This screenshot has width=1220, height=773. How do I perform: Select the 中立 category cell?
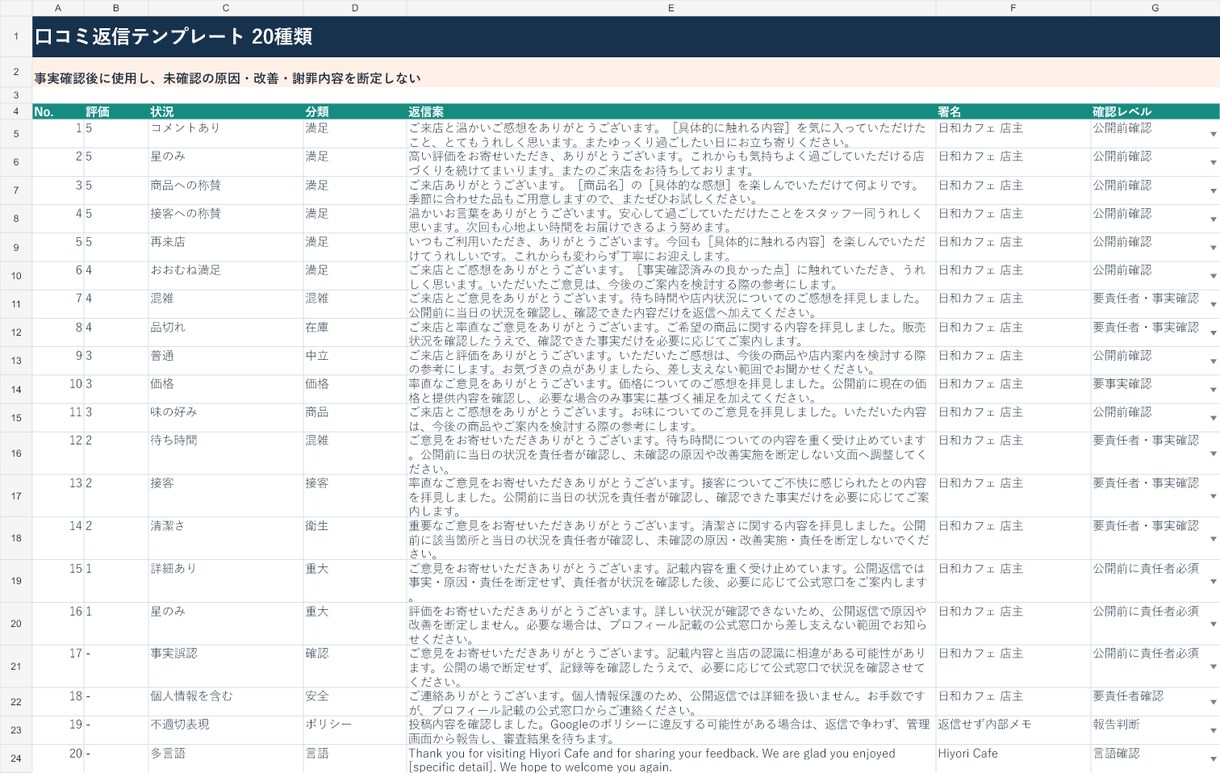tap(355, 361)
